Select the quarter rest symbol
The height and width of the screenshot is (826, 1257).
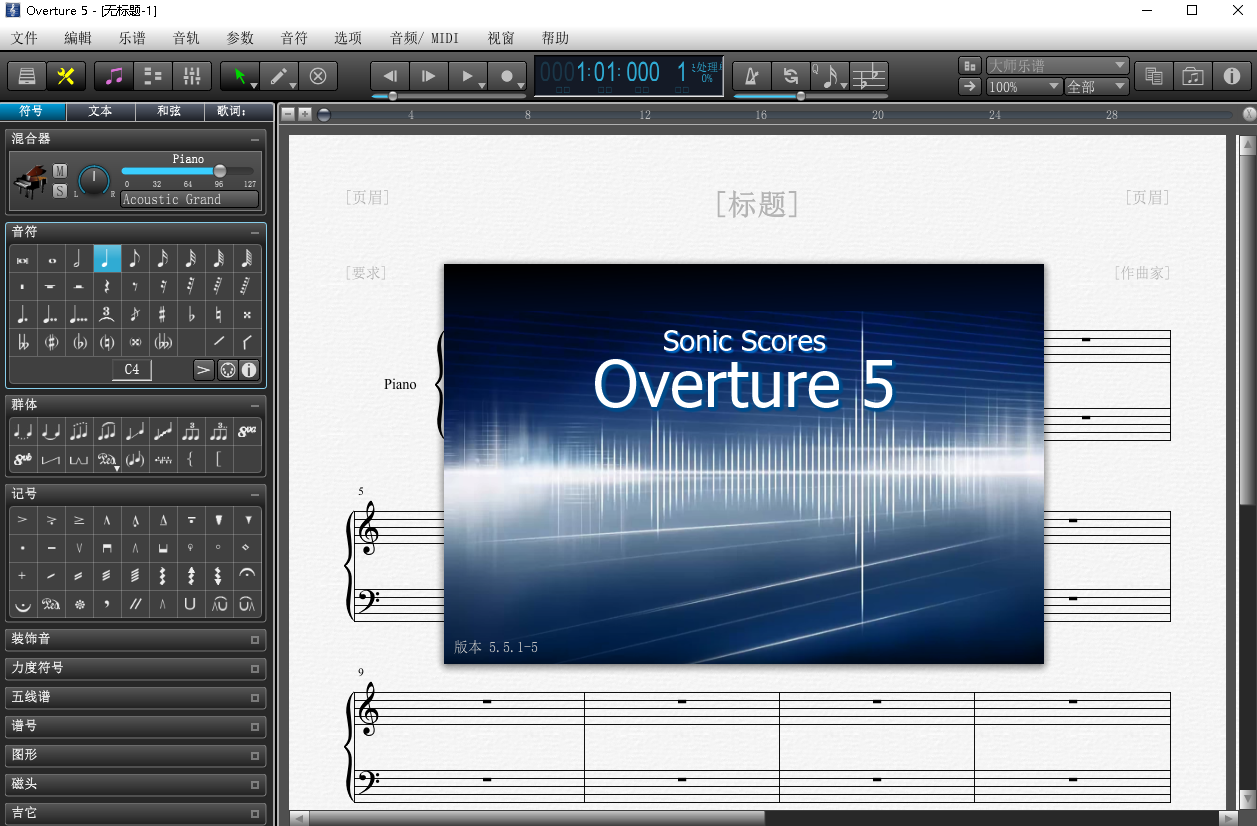[x=107, y=287]
